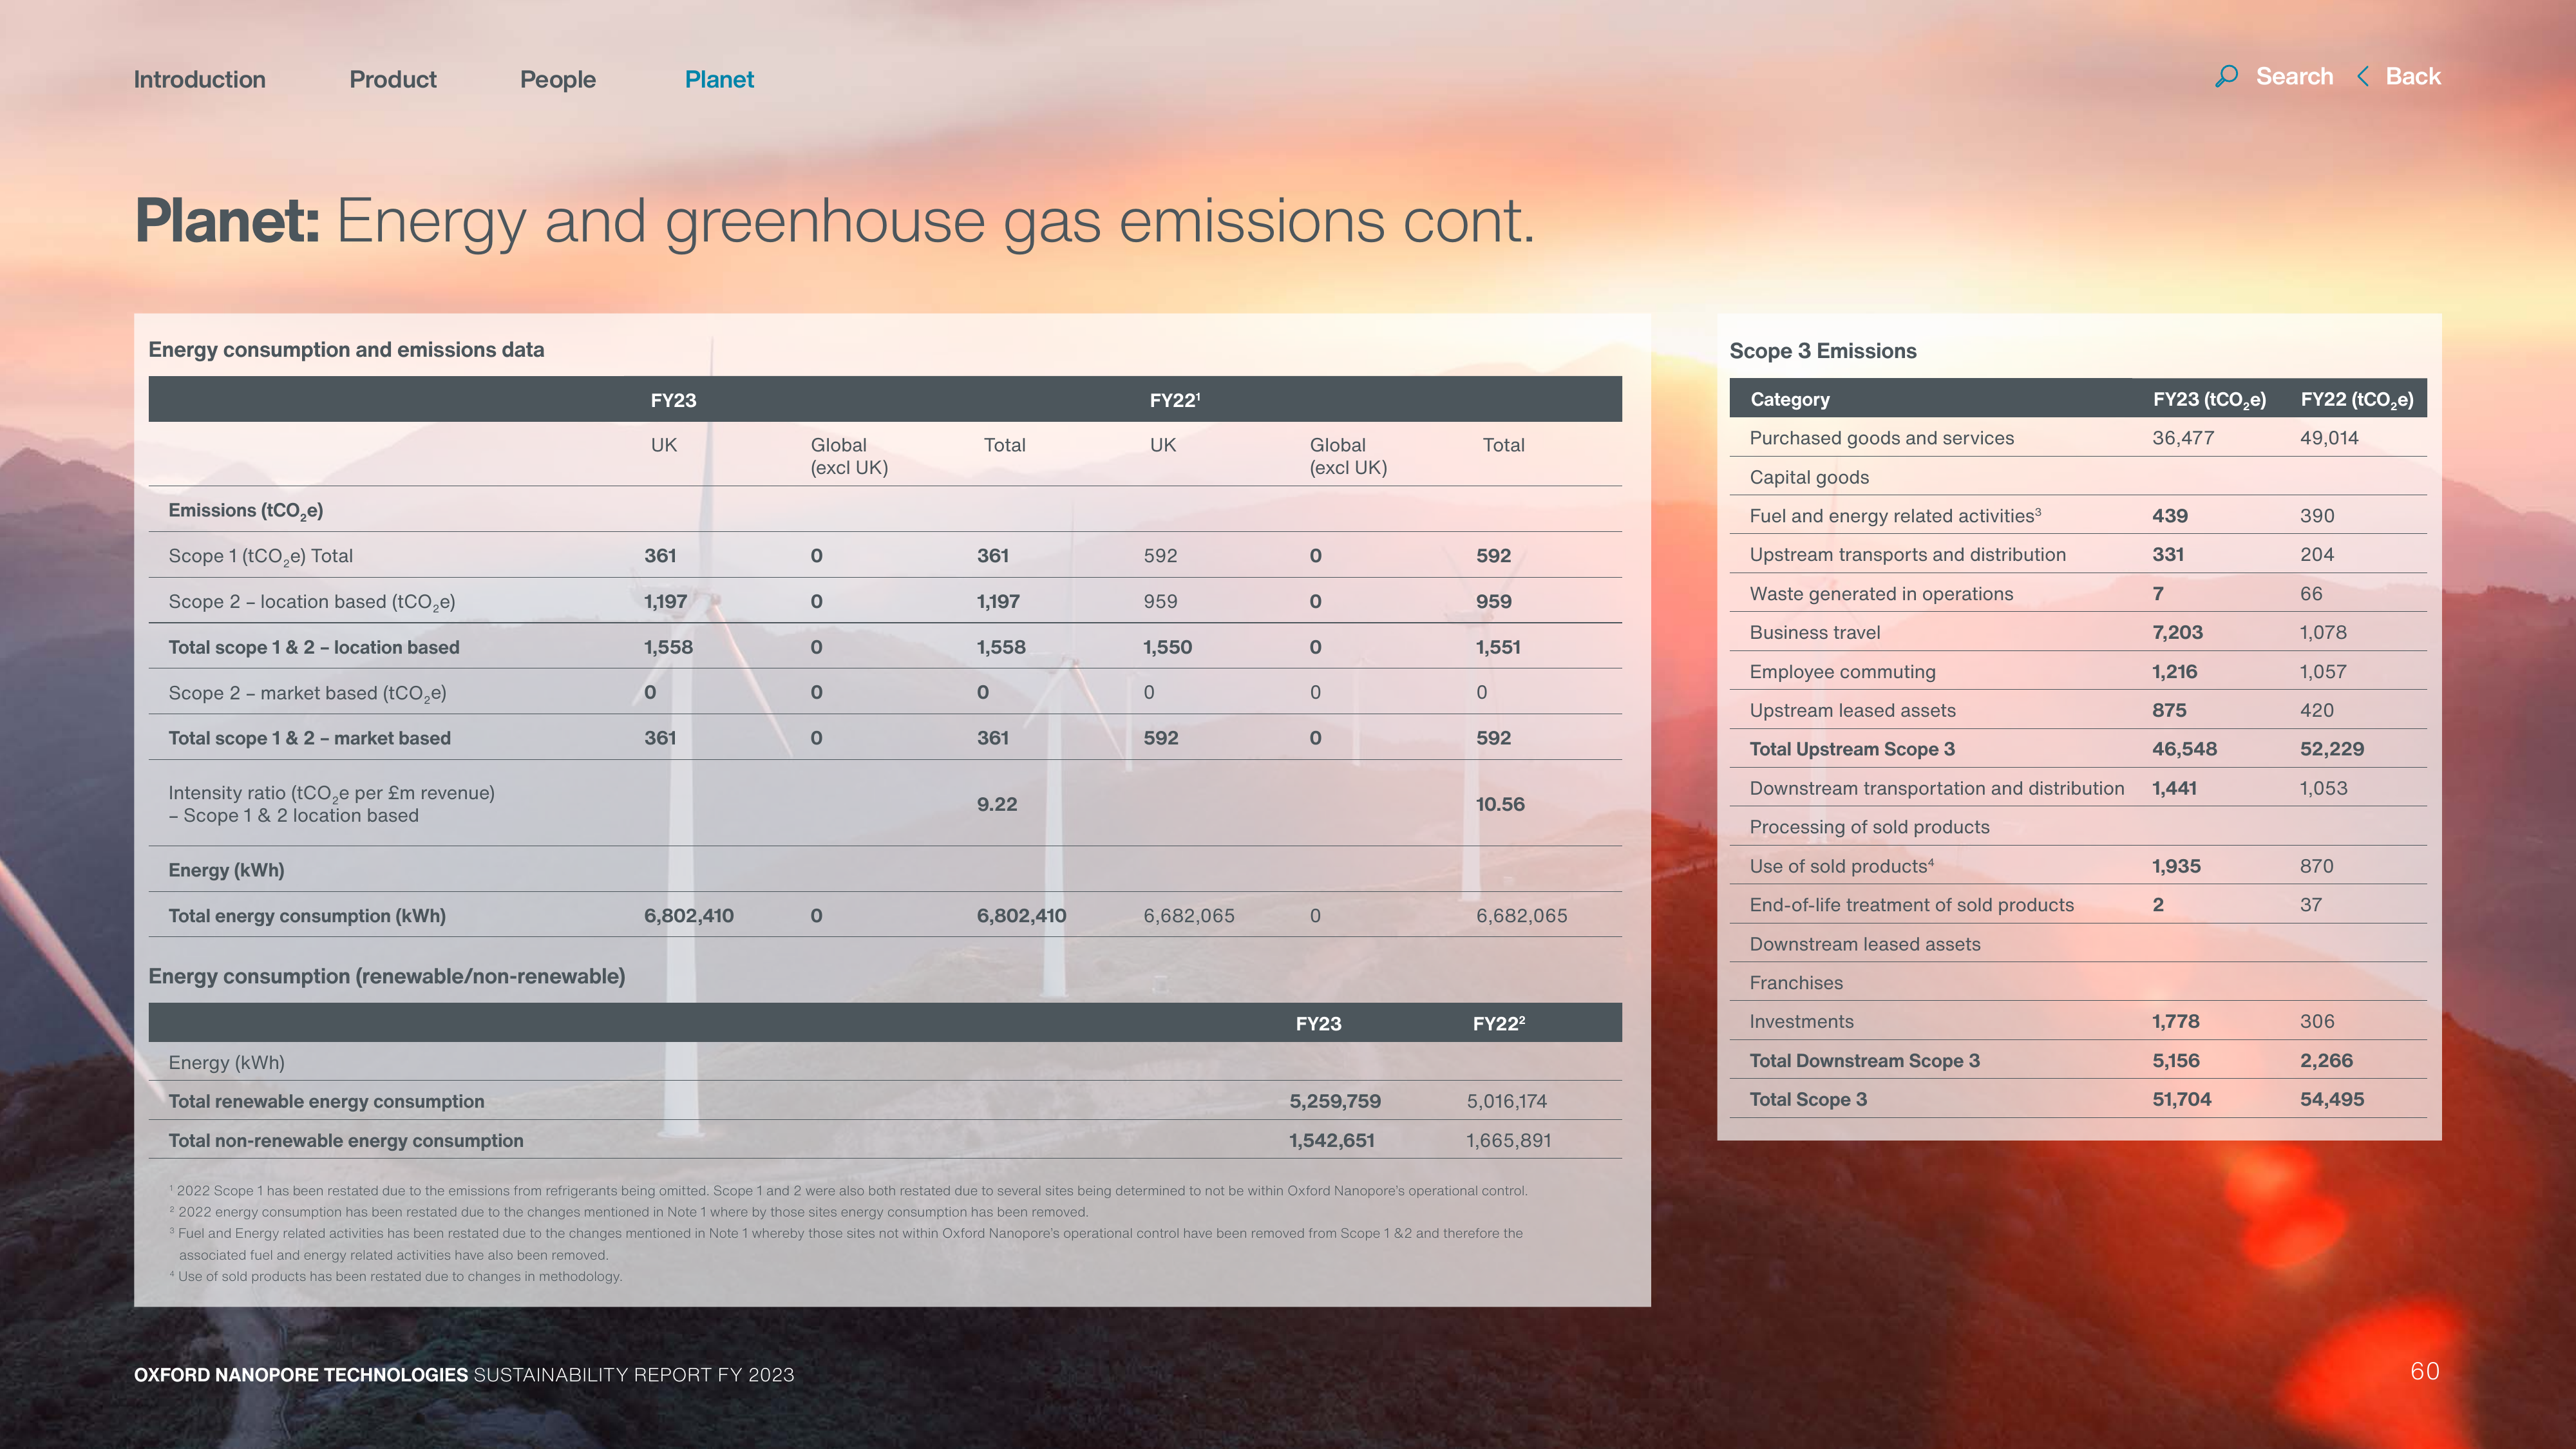
Task: Click the FY23 intensity ratio value 9.22
Action: [997, 804]
